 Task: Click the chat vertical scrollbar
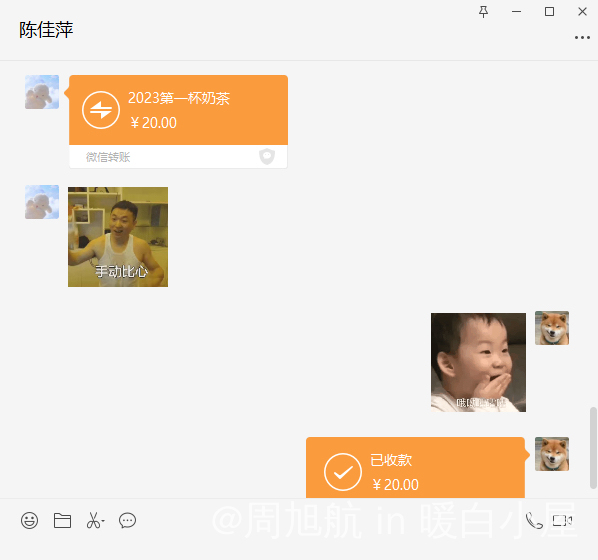pos(593,448)
